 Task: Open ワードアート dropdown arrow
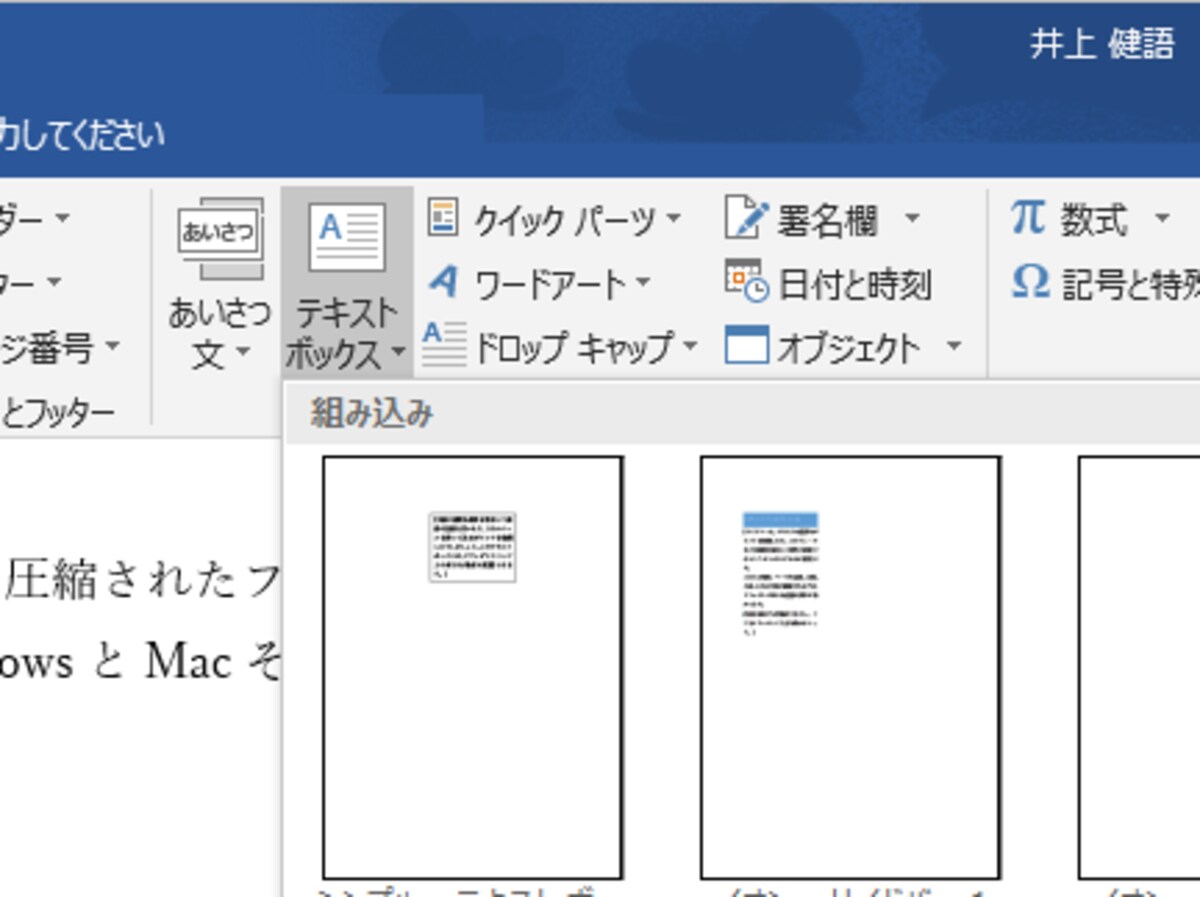[642, 283]
